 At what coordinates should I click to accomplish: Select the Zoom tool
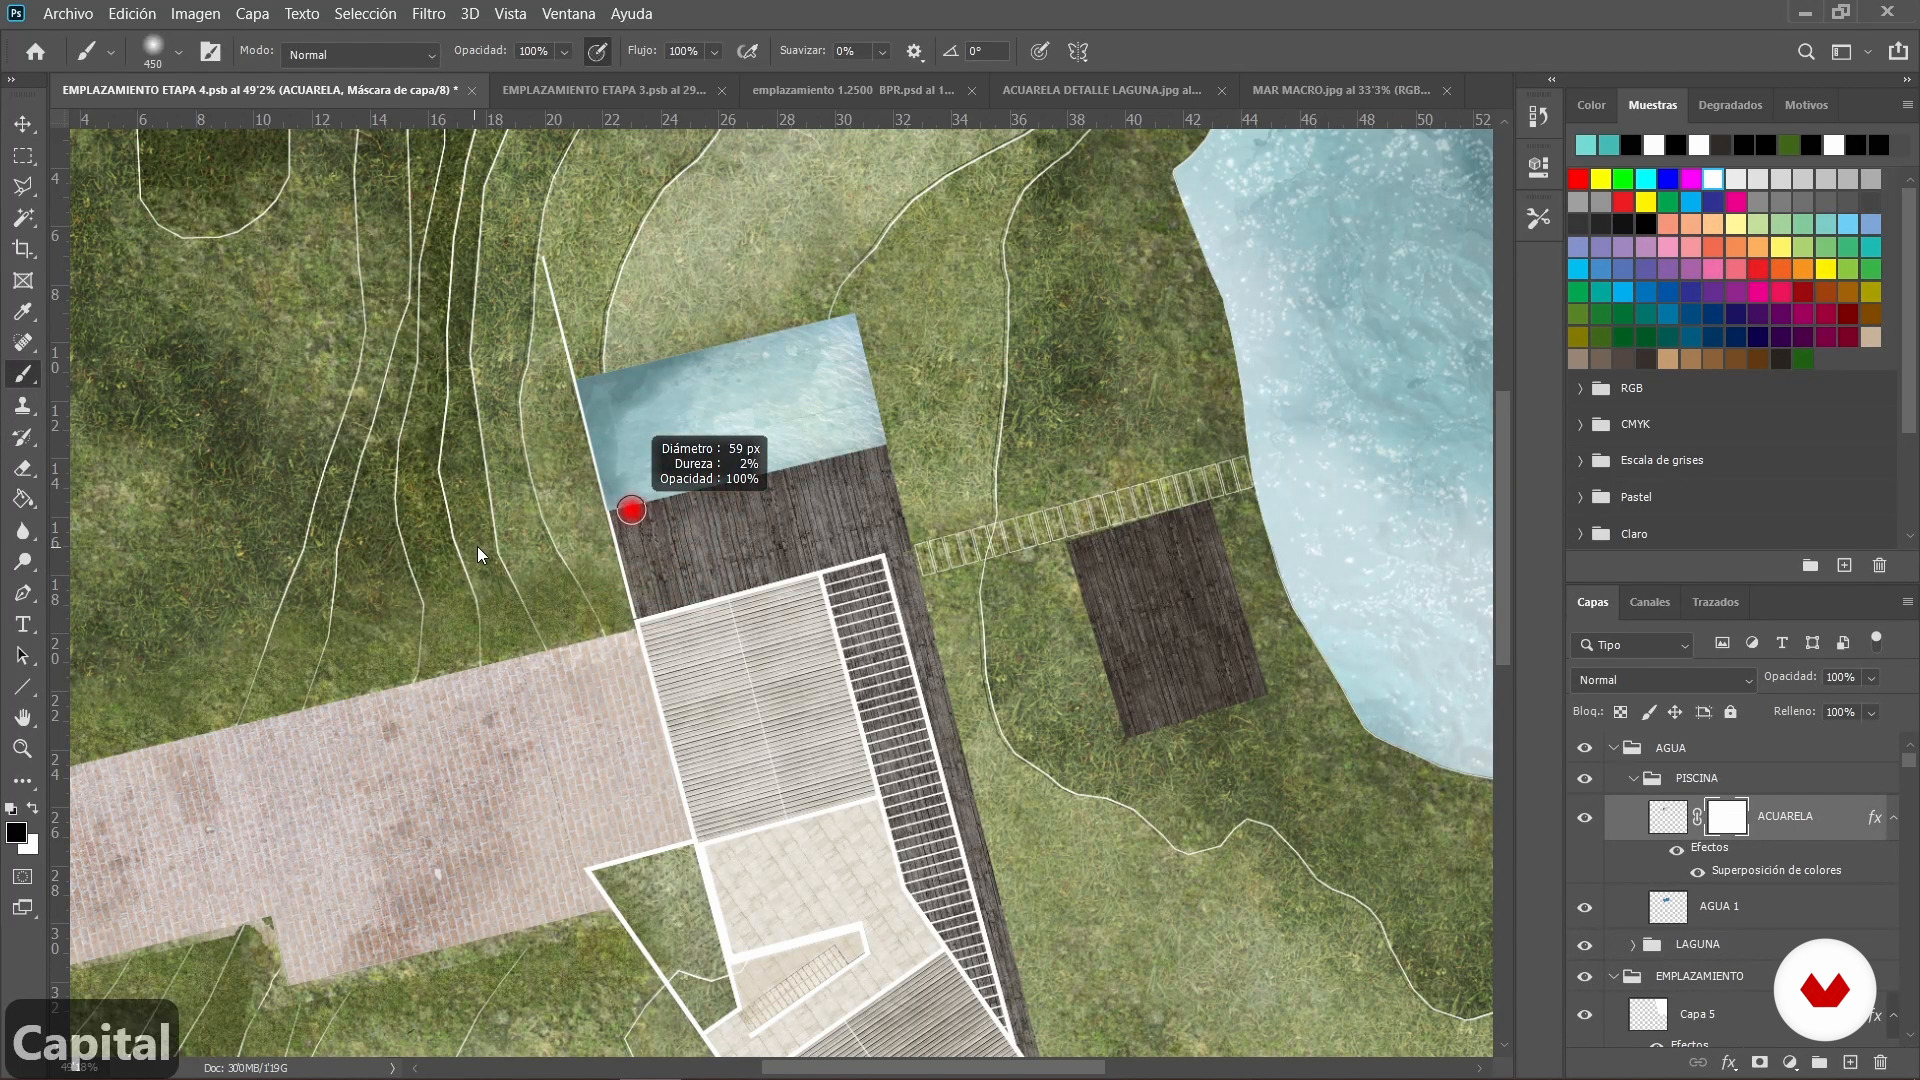pos(23,749)
